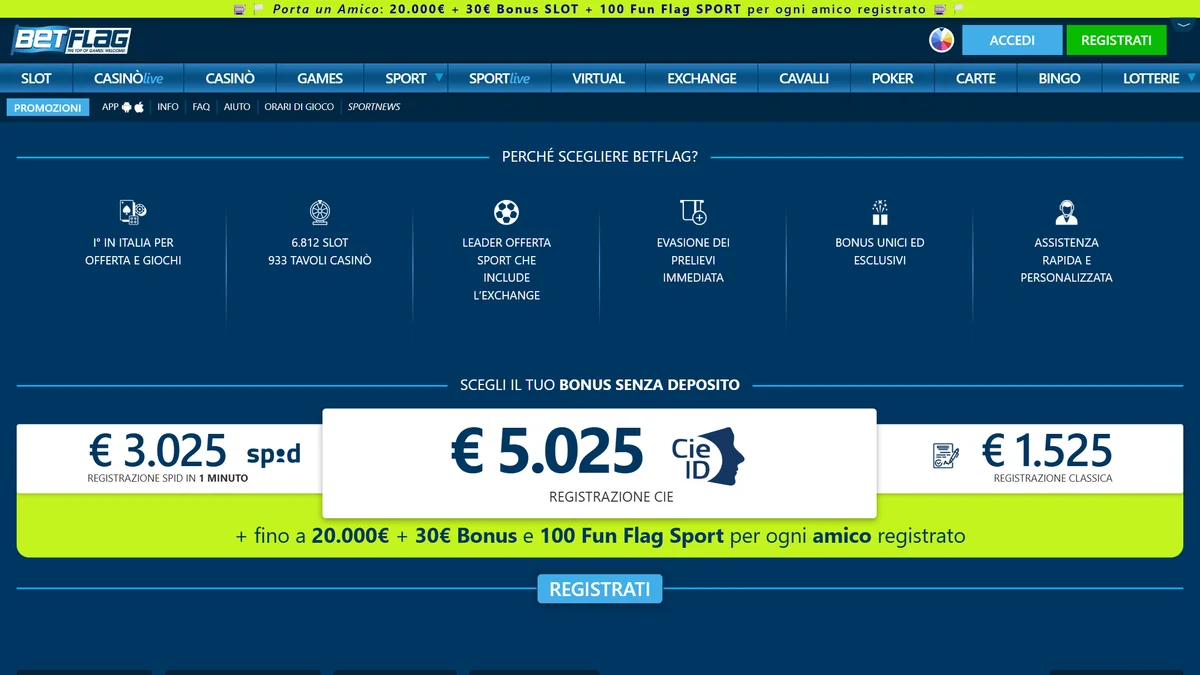Go to the CASINÒ section
Viewport: 1200px width, 675px height.
tap(230, 78)
